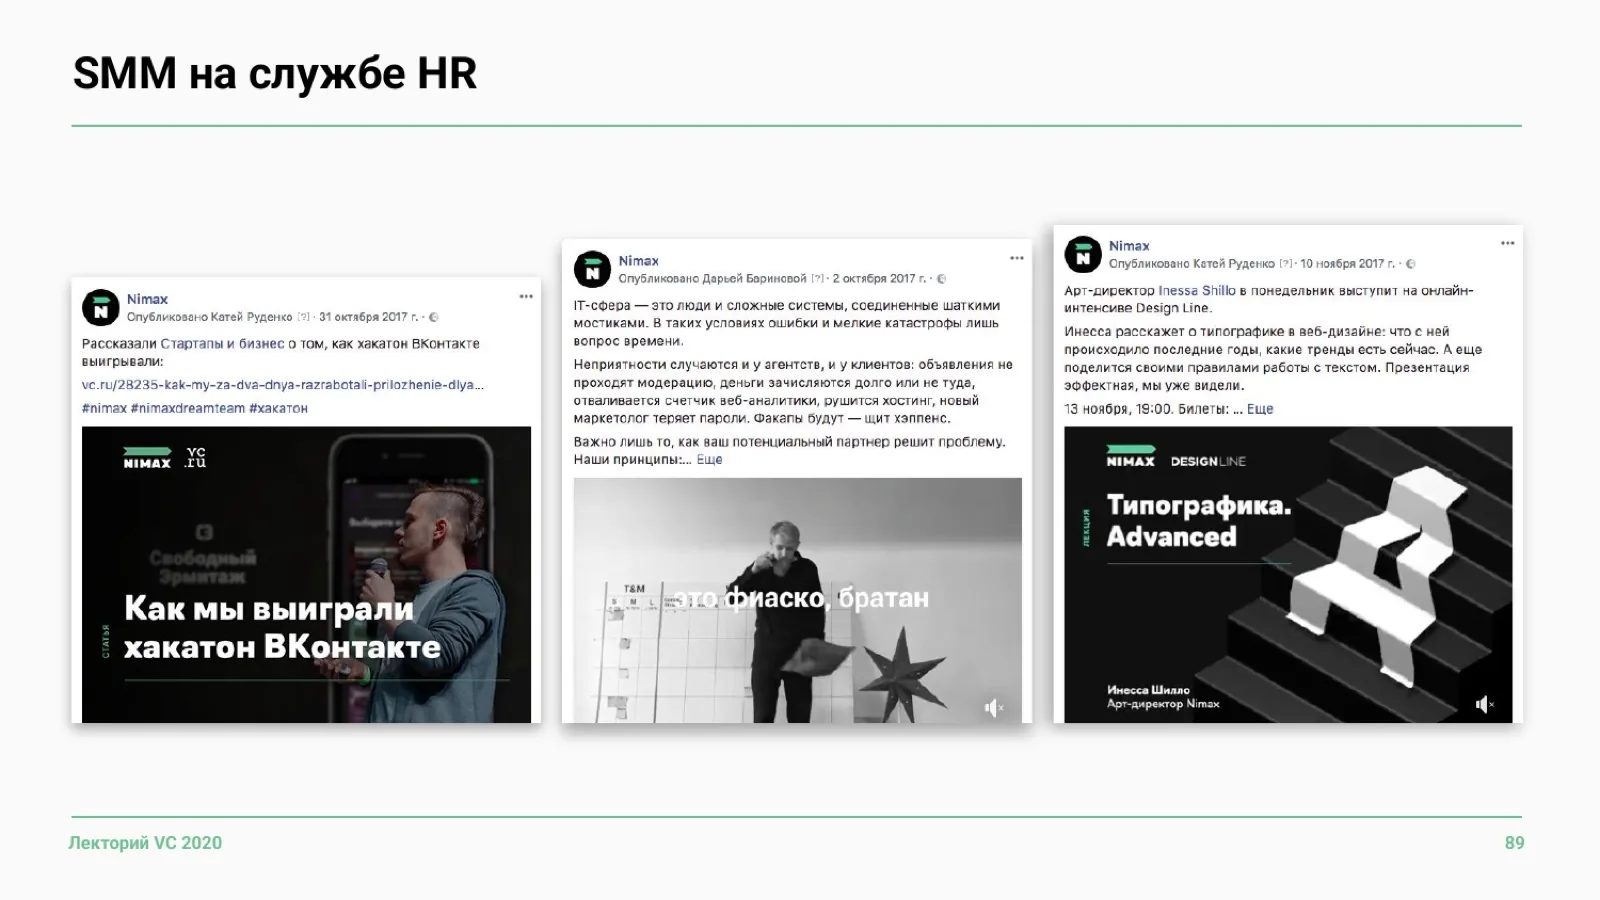Click the [?] help marker after Катей Руденко, October 31
1600x900 pixels.
[x=304, y=317]
